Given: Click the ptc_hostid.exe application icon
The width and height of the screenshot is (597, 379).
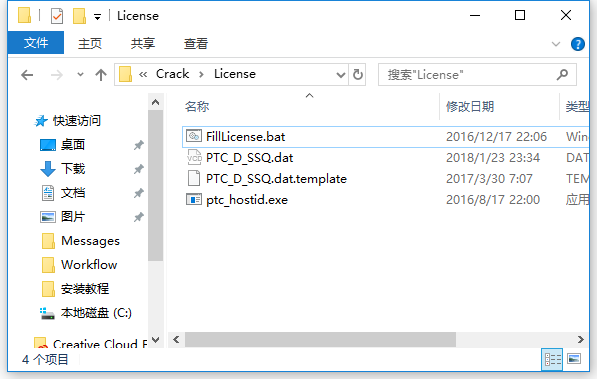Looking at the screenshot, I should coord(194,199).
